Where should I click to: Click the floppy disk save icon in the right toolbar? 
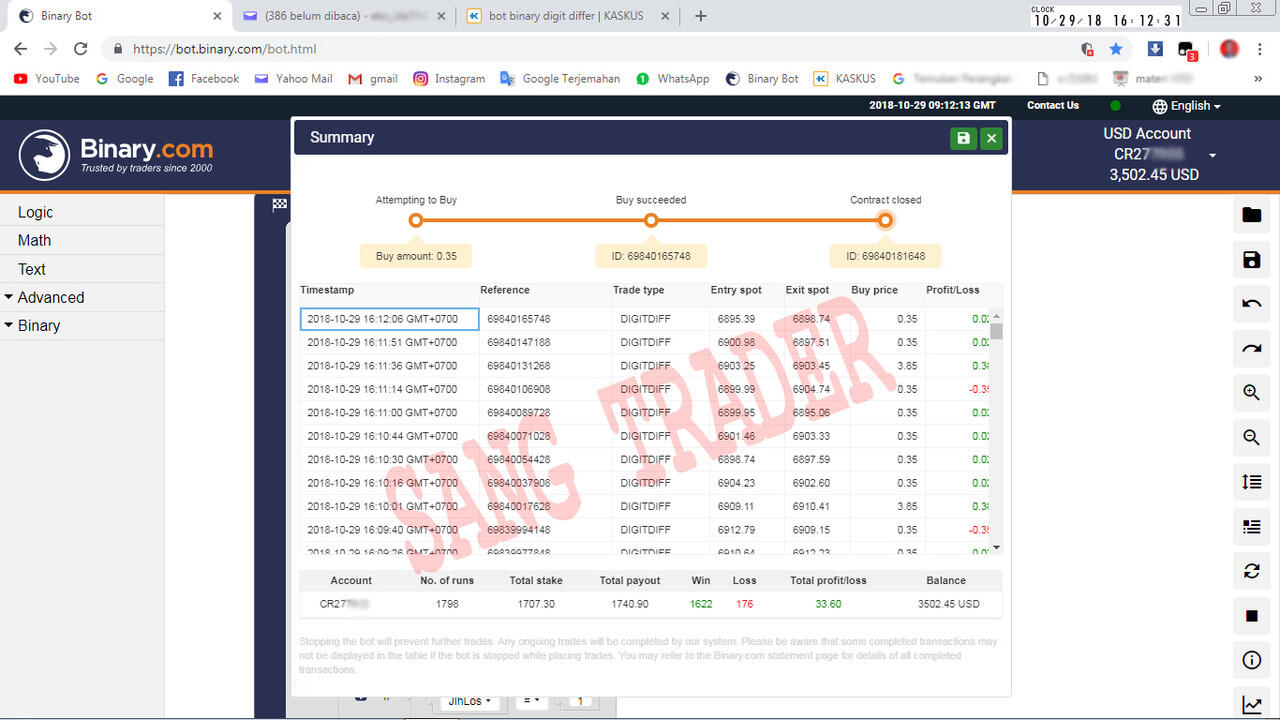pos(1251,260)
